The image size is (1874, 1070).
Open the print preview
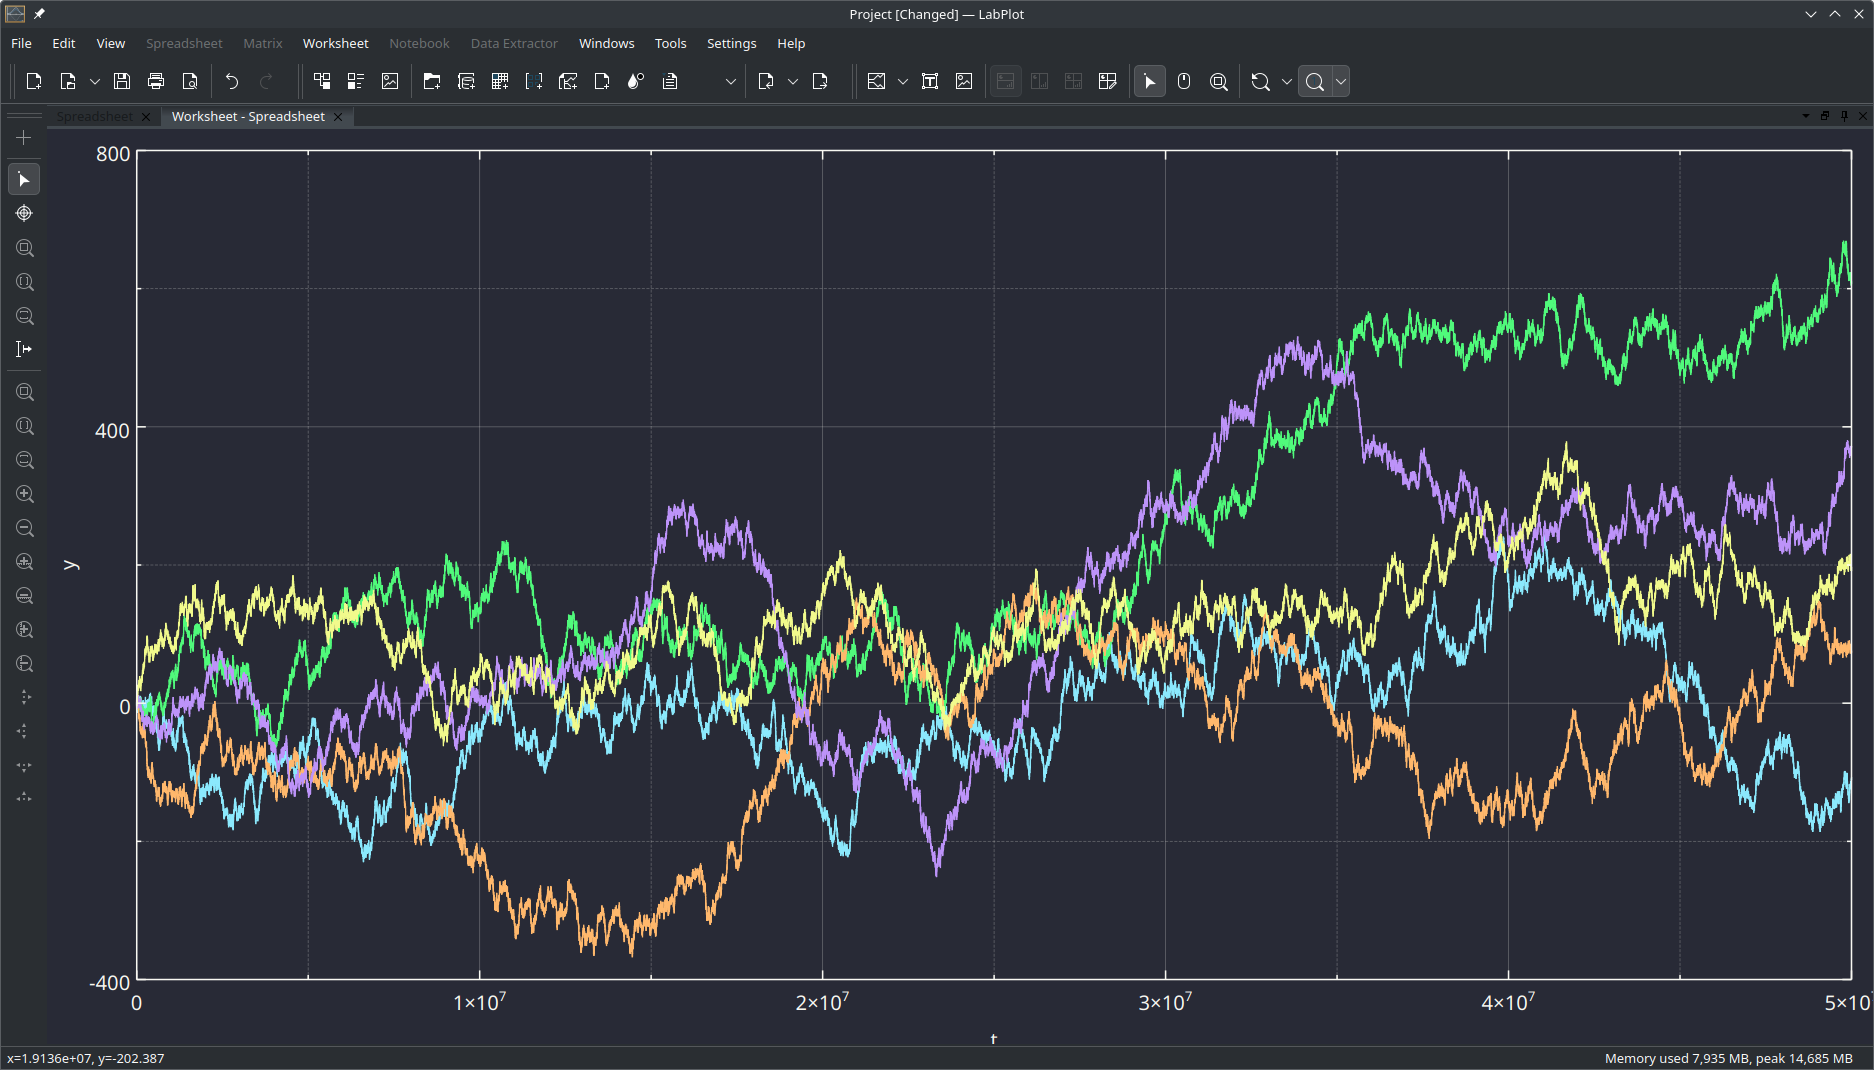click(x=190, y=81)
